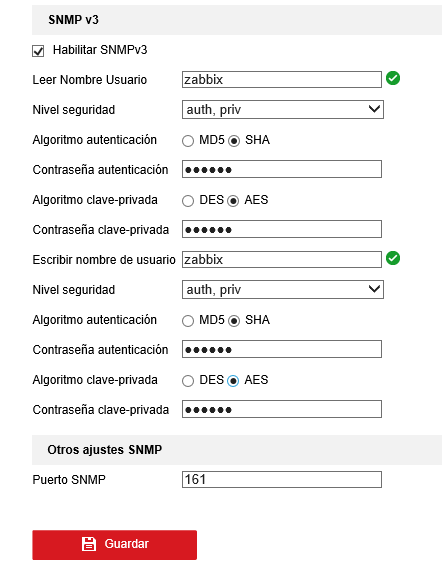442x573 pixels.
Task: Focus the Leer Nombre Usuario field
Action: [282, 79]
